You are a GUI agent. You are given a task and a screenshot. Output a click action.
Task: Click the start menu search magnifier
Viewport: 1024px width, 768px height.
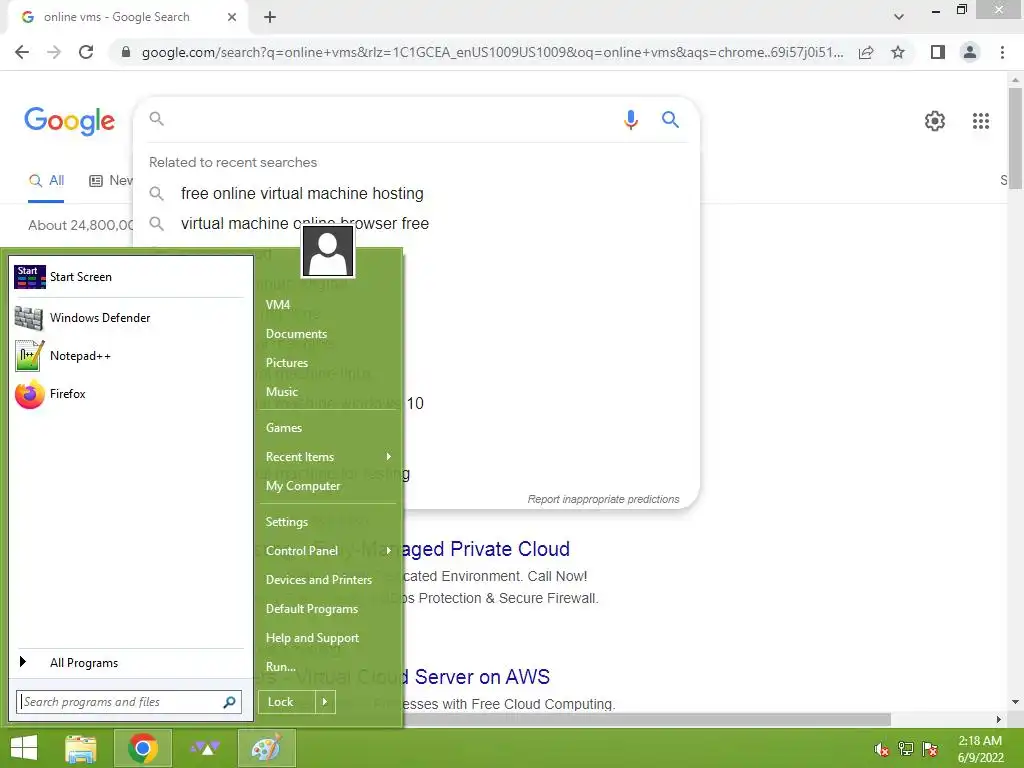[229, 702]
